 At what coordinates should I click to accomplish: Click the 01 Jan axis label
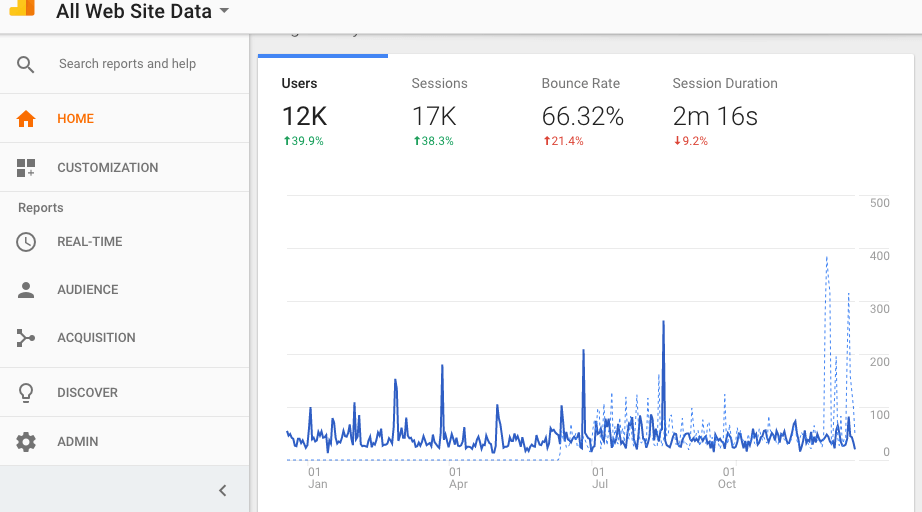pyautogui.click(x=318, y=478)
